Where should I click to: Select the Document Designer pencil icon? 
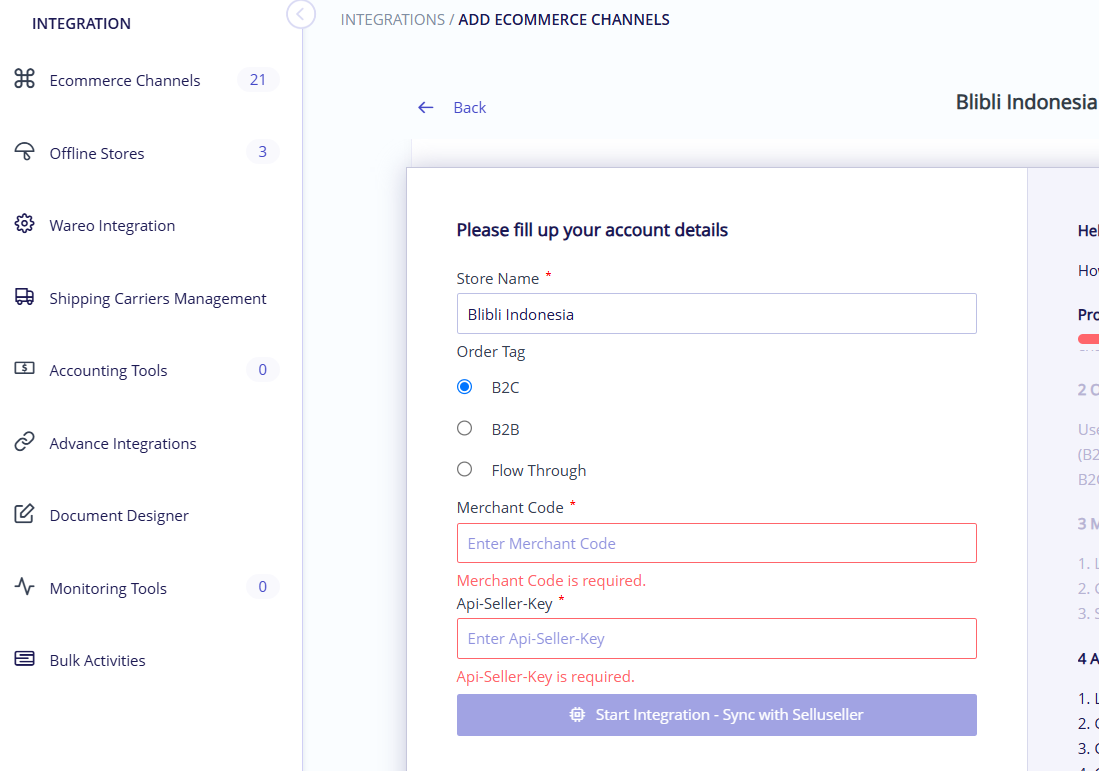point(24,515)
